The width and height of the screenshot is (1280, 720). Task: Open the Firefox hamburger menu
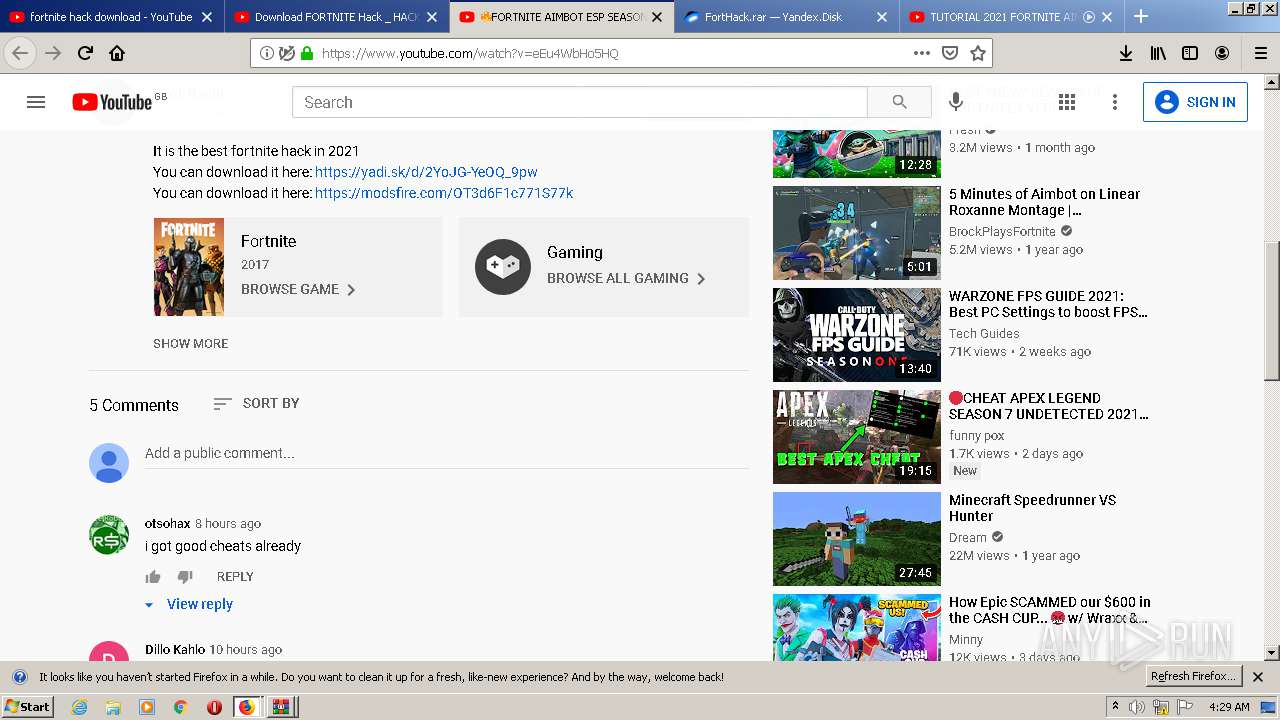1260,53
